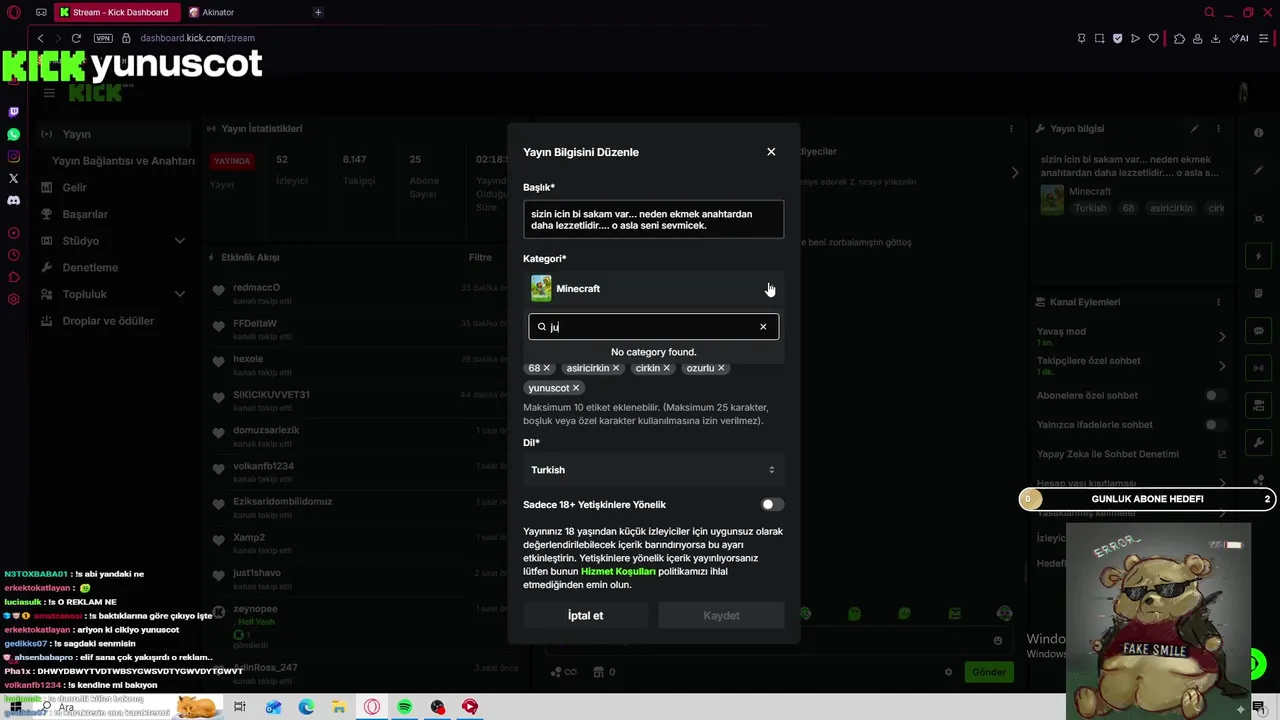The width and height of the screenshot is (1280, 720).
Task: Edit the Başlık stream title field
Action: coord(653,219)
